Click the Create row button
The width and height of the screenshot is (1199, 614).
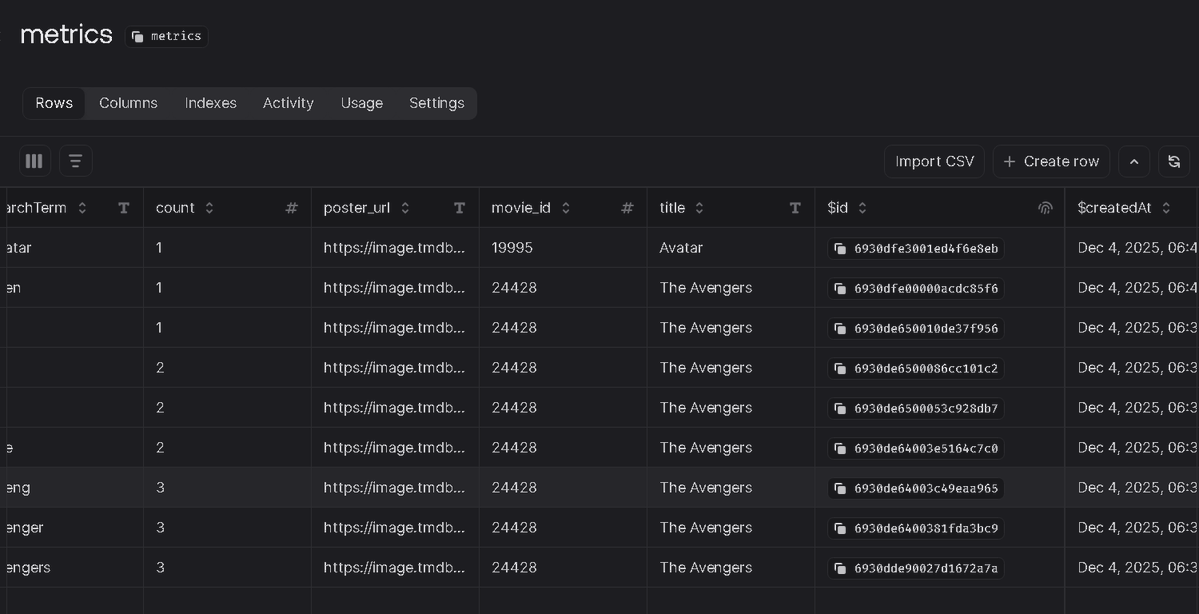(x=1051, y=161)
